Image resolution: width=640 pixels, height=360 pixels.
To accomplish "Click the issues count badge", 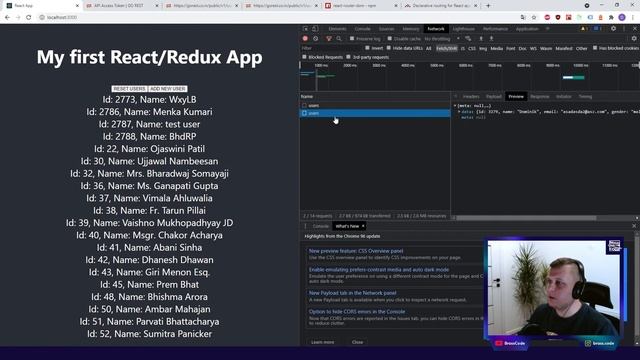I will click(597, 29).
